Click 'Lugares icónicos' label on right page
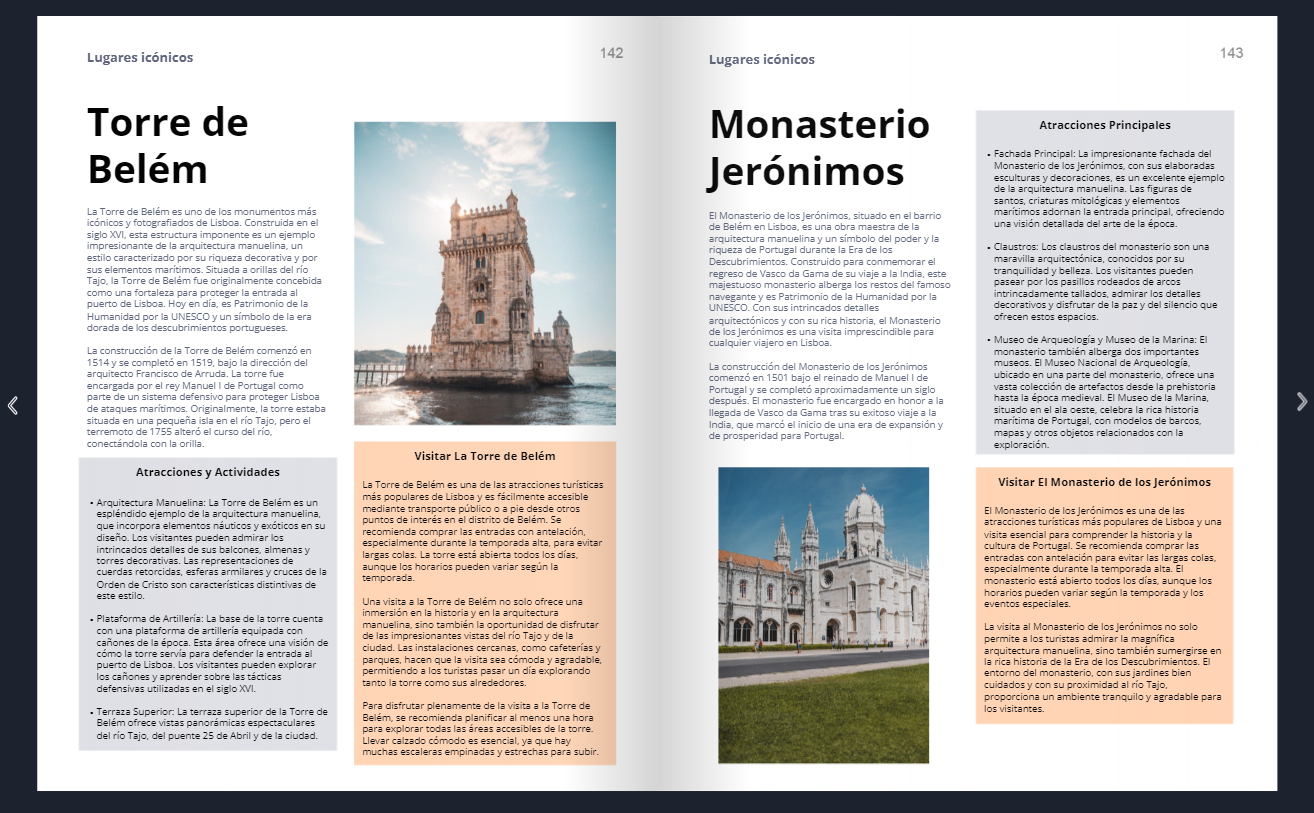The height and width of the screenshot is (813, 1314). (x=762, y=59)
